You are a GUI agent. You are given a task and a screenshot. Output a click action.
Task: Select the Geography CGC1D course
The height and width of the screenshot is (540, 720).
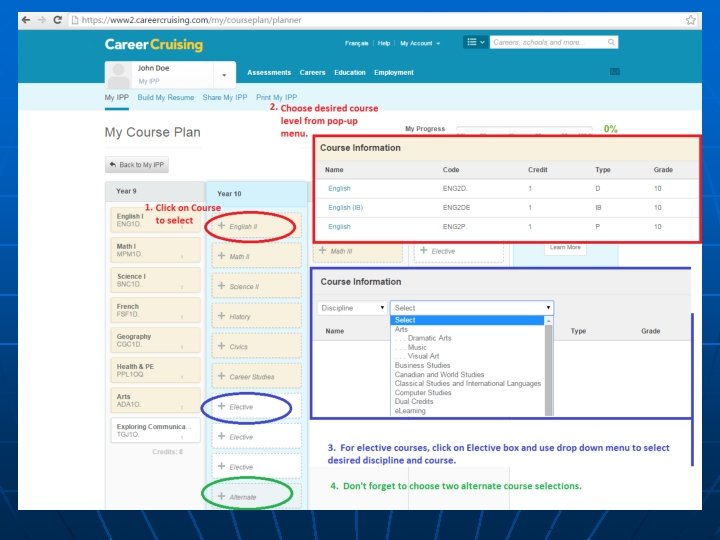pyautogui.click(x=156, y=340)
